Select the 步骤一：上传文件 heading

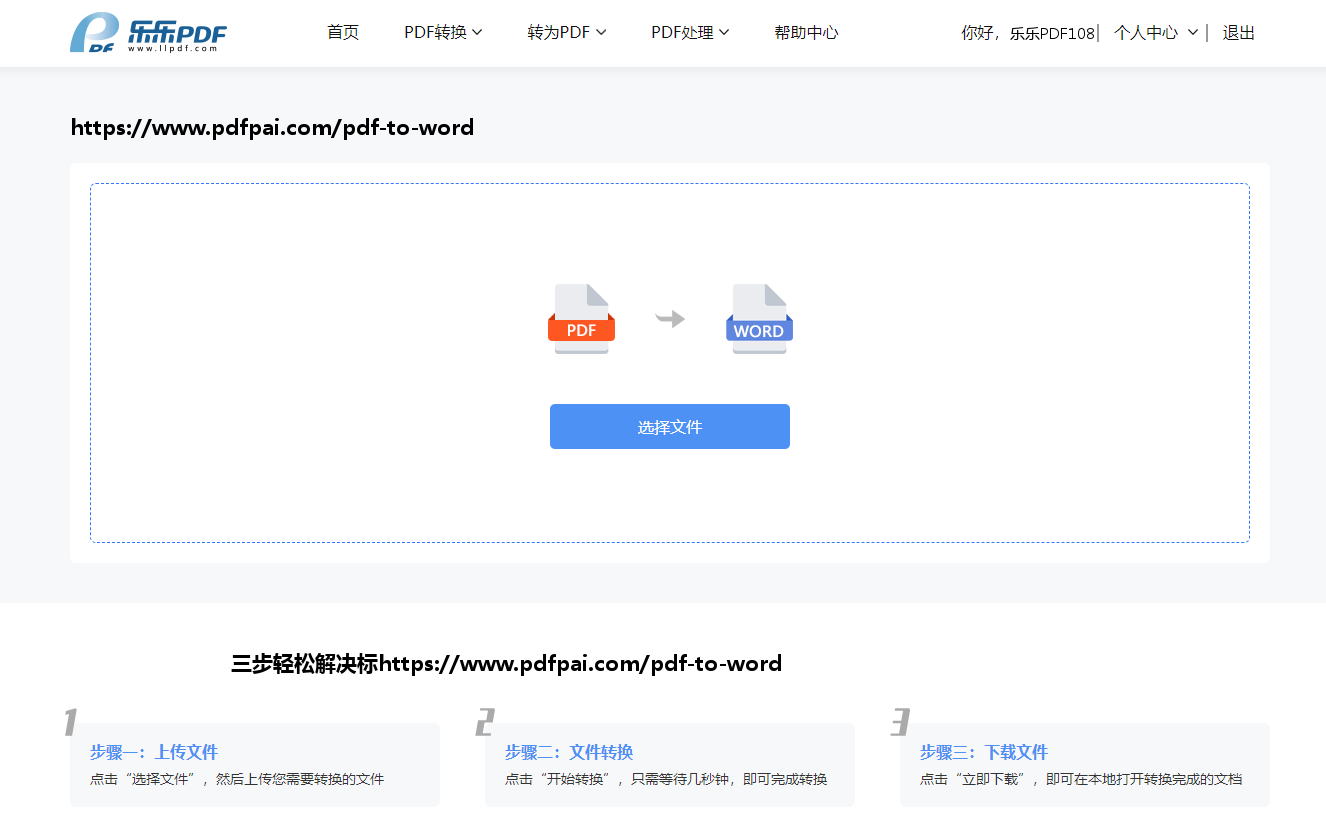154,752
